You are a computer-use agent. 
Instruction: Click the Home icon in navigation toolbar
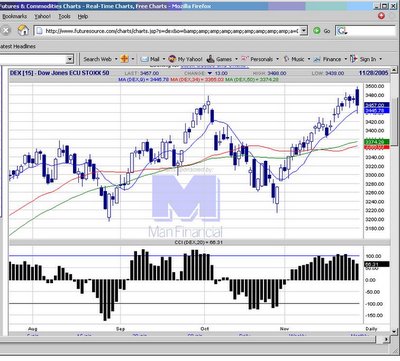coord(23,31)
